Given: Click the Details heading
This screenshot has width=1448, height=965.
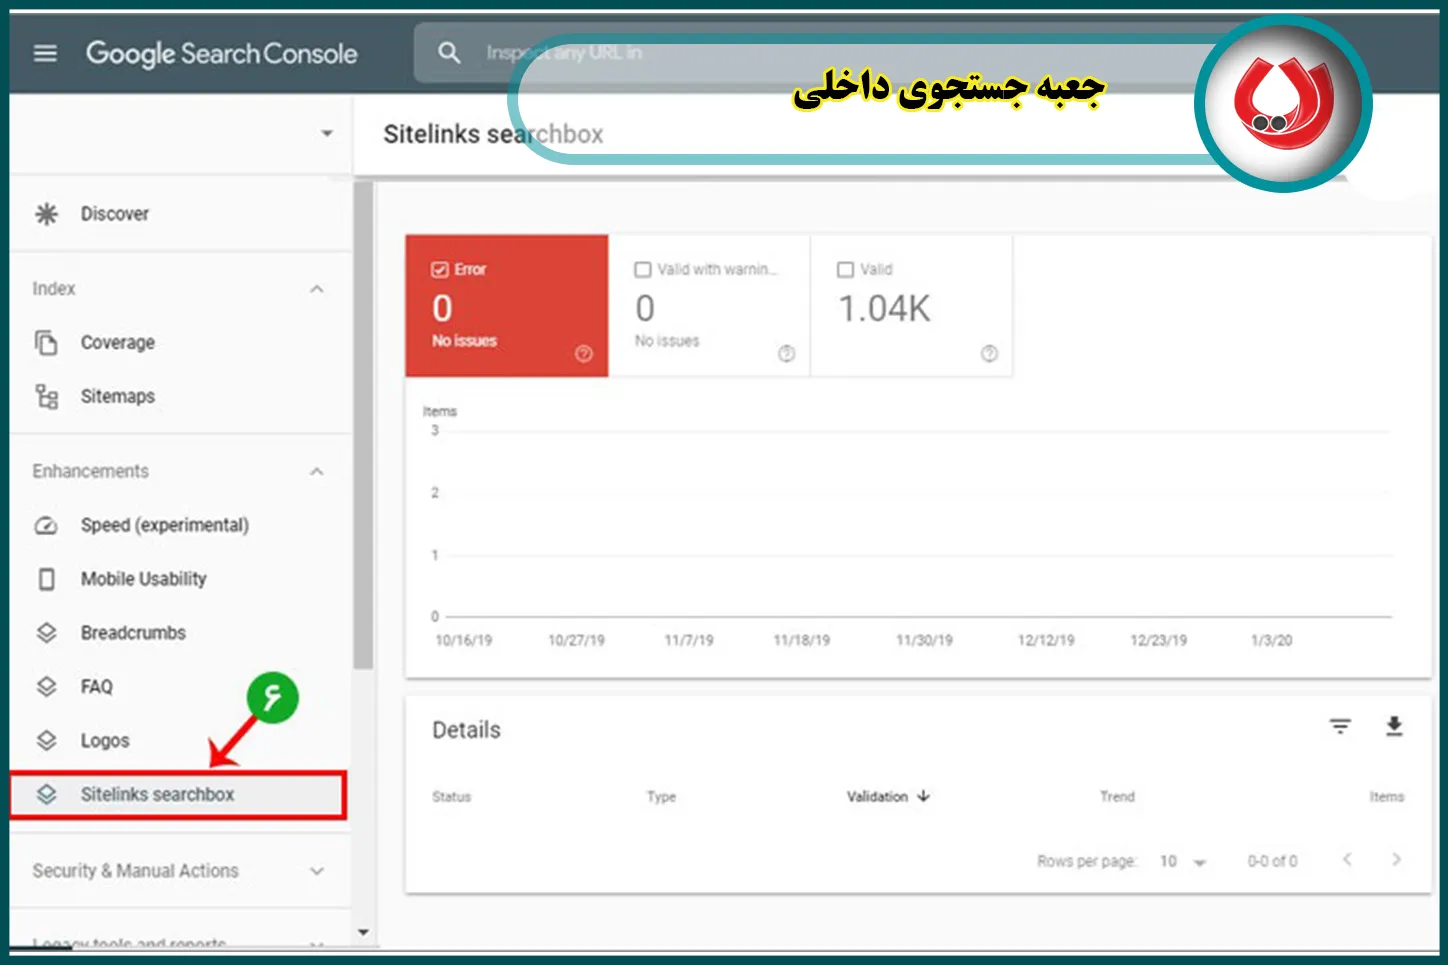Looking at the screenshot, I should (466, 730).
